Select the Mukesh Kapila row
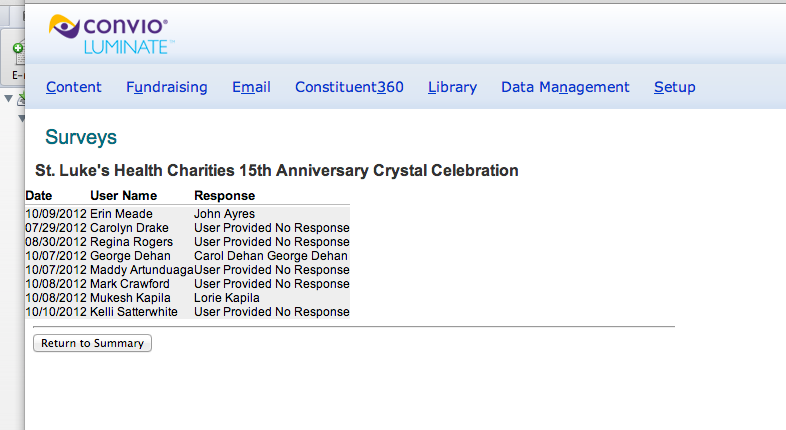Image resolution: width=786 pixels, height=430 pixels. tap(187, 298)
